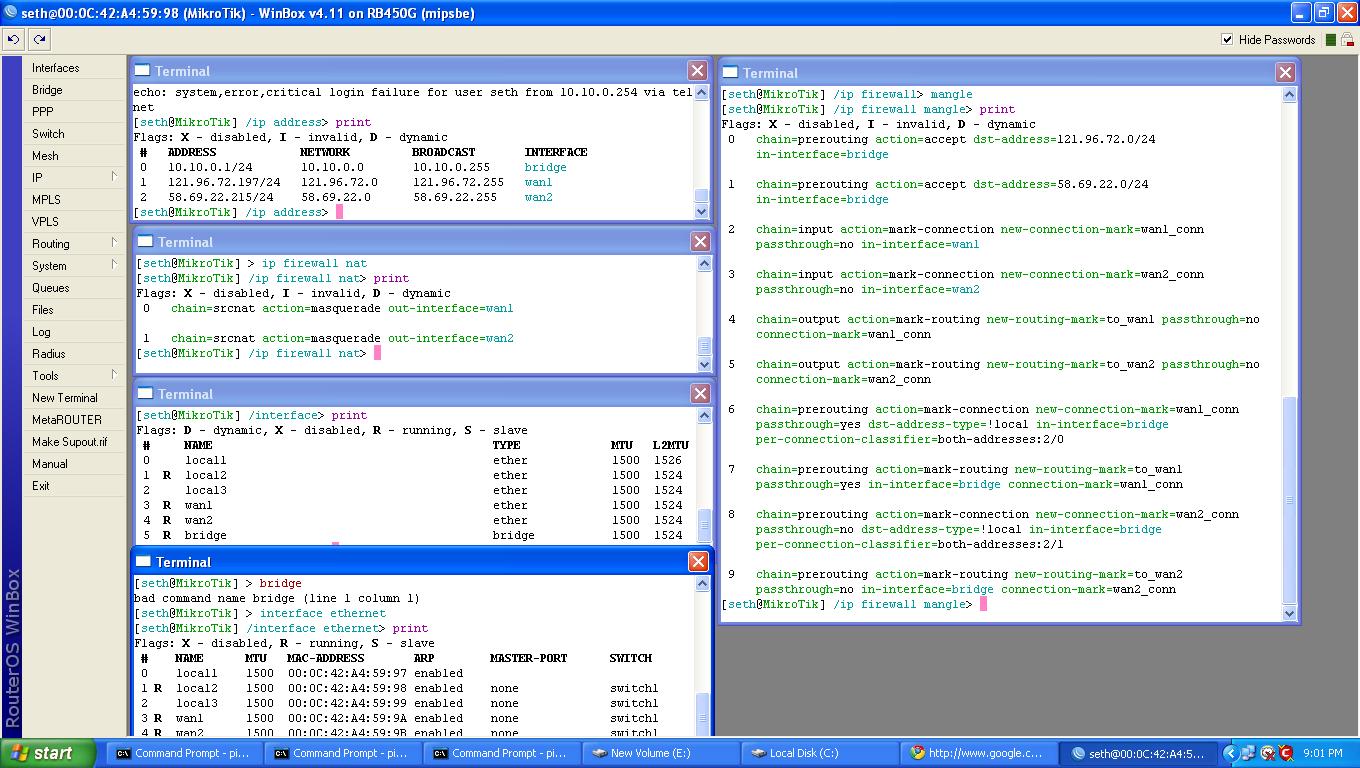The image size is (1360, 768).
Task: Switch to New Volume (E:) taskbar window
Action: click(x=661, y=753)
